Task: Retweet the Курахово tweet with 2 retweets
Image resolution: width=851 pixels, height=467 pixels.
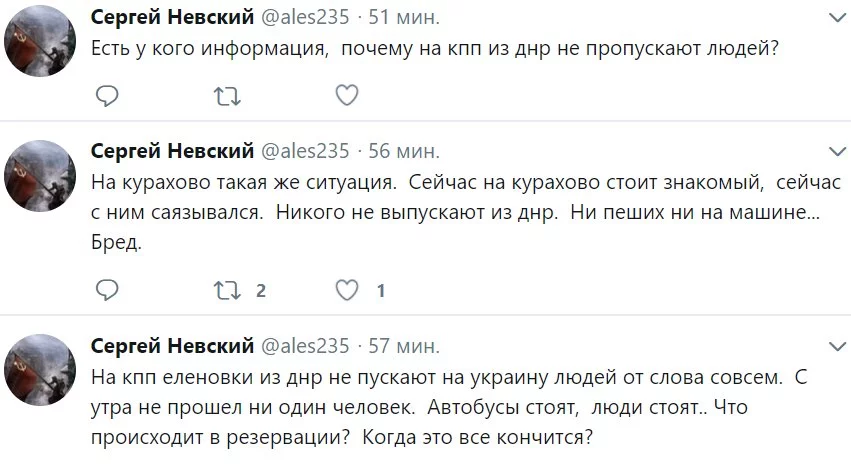Action: tap(227, 290)
